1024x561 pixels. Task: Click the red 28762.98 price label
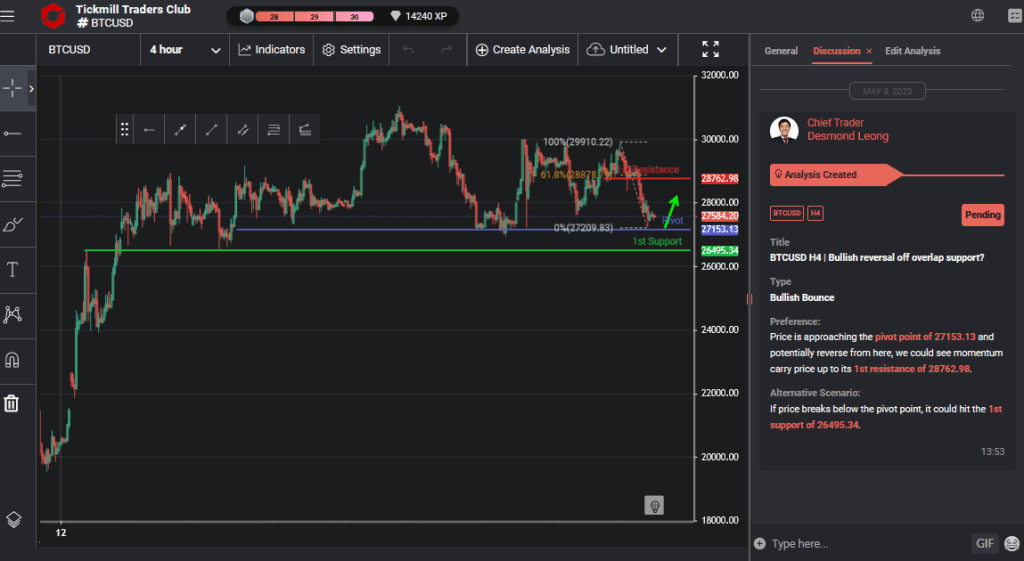point(720,178)
